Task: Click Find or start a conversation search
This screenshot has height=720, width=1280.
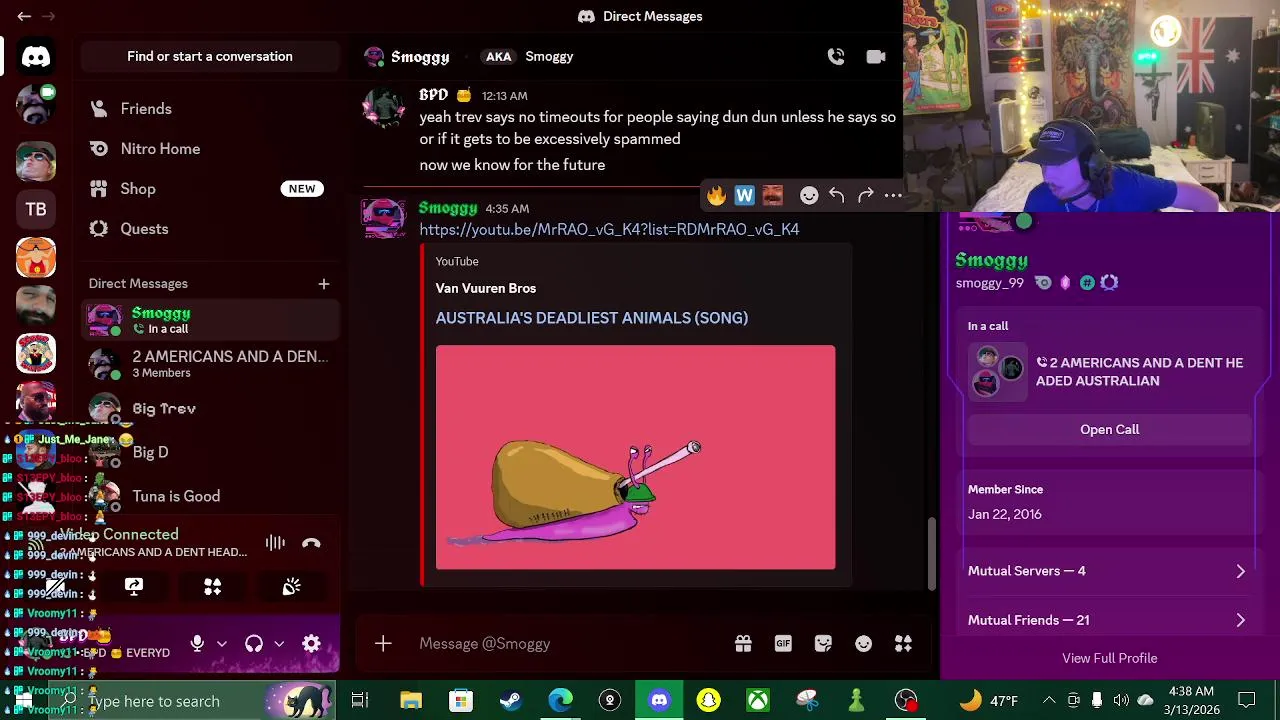Action: pos(210,57)
